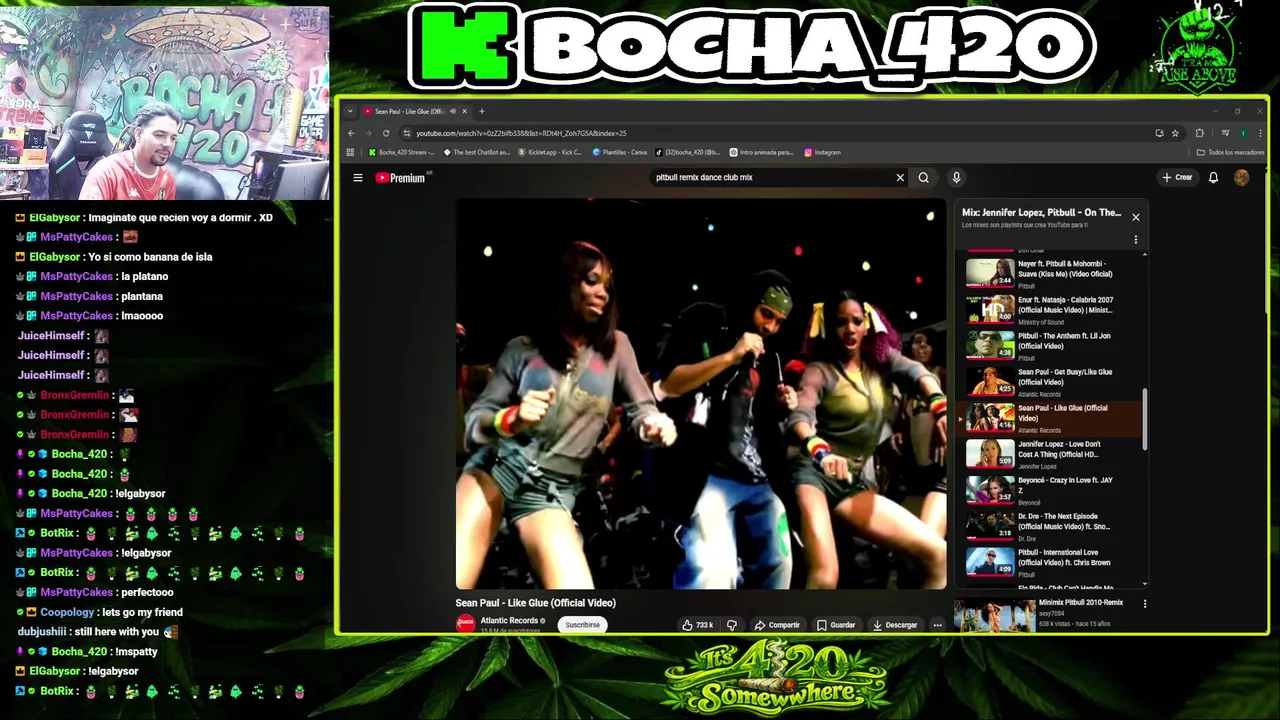The width and height of the screenshot is (1280, 720).
Task: Close the Sean Paul browser tab
Action: click(x=464, y=111)
